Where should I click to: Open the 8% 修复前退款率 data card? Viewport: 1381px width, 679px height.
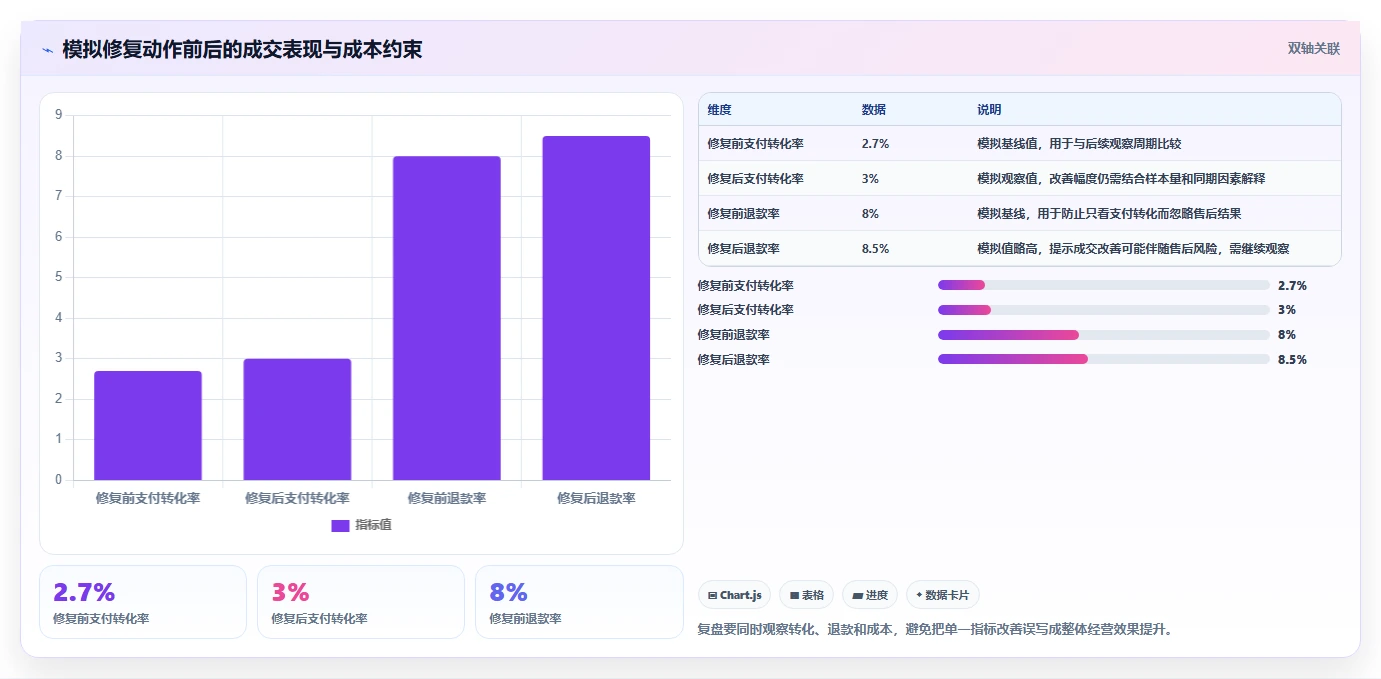[x=579, y=602]
